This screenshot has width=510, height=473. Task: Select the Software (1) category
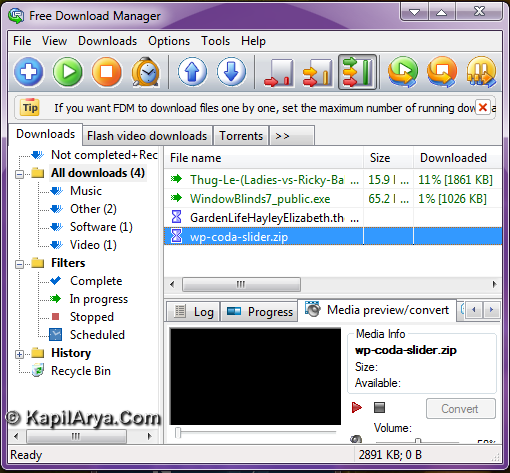click(x=101, y=227)
